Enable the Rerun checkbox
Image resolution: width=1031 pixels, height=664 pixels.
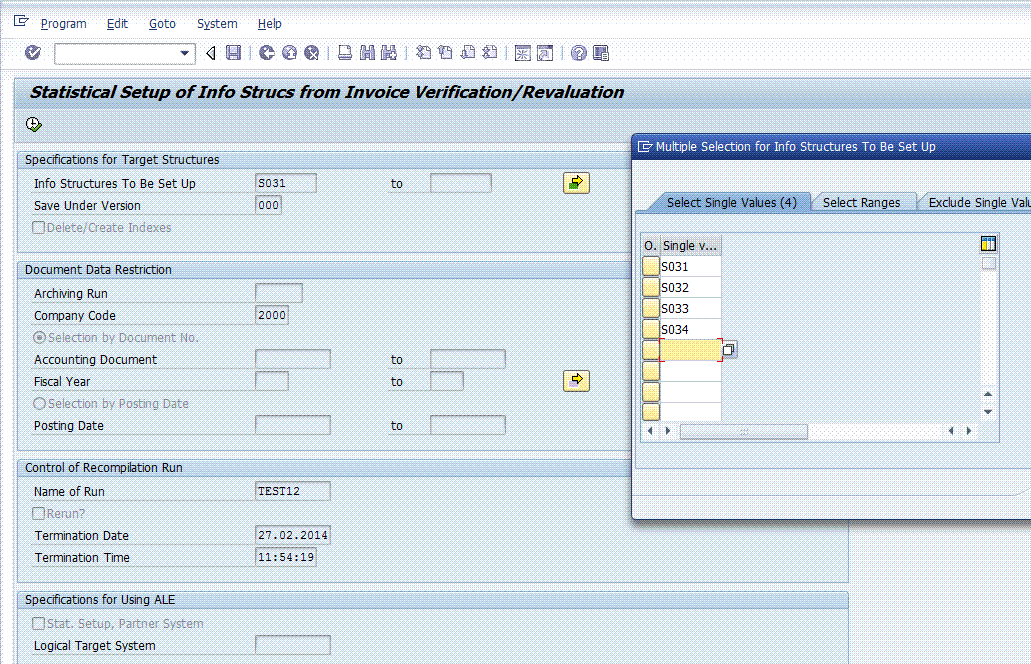tap(37, 513)
